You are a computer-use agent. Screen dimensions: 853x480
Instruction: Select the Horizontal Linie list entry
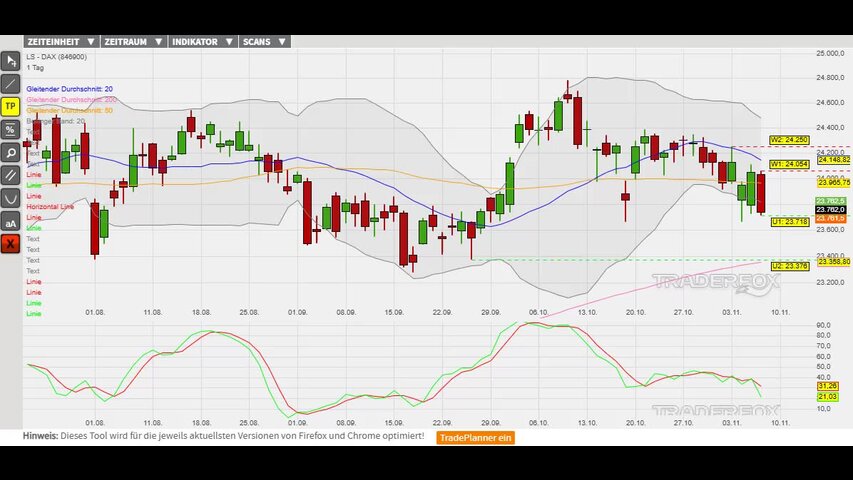[50, 206]
